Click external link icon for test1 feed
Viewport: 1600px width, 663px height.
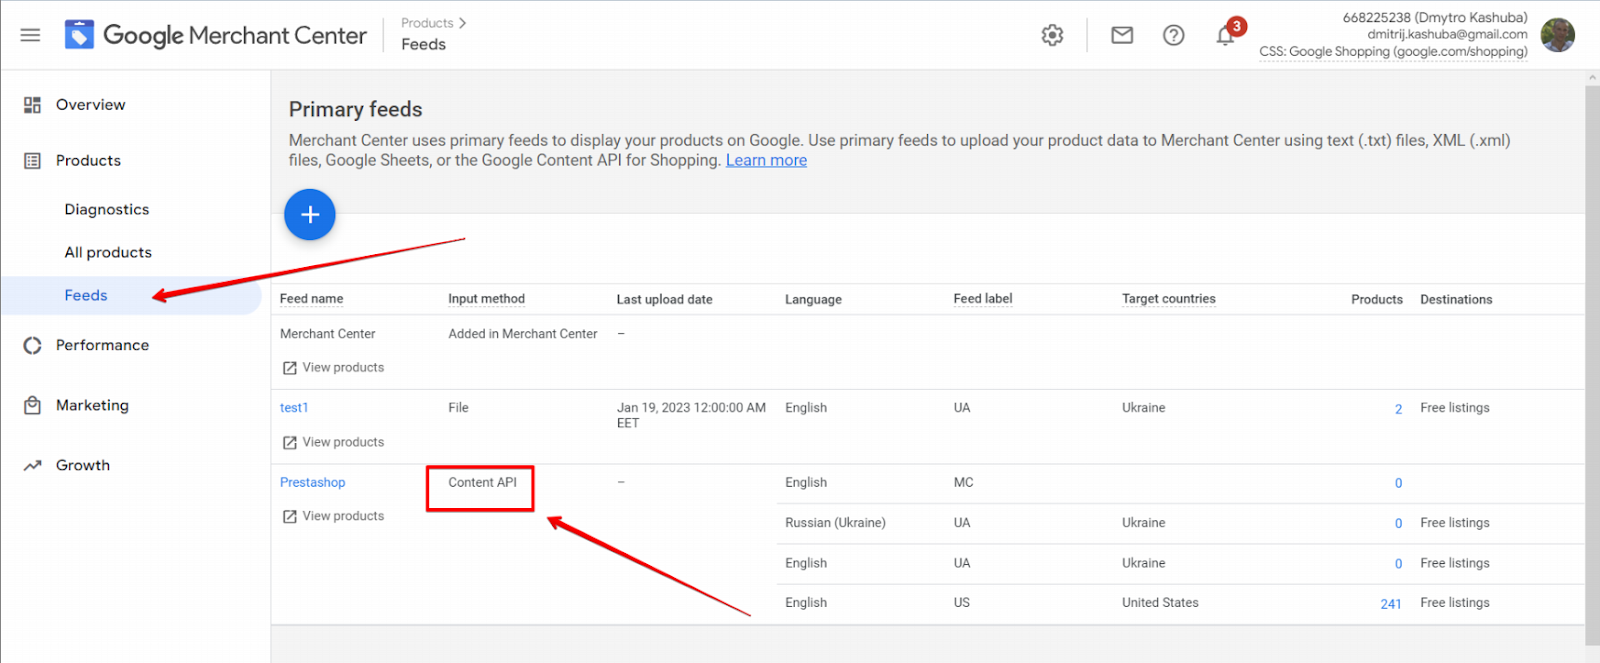pos(290,442)
